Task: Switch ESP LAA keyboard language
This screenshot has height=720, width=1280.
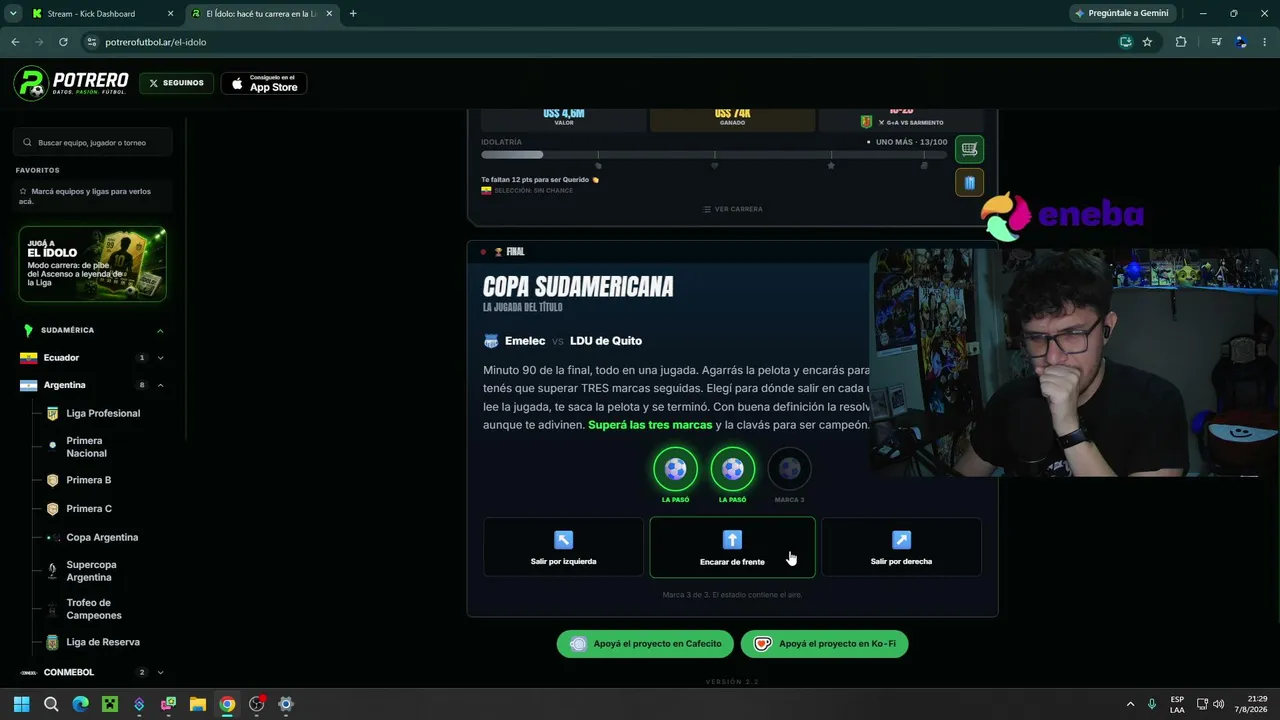Action: [x=1177, y=704]
